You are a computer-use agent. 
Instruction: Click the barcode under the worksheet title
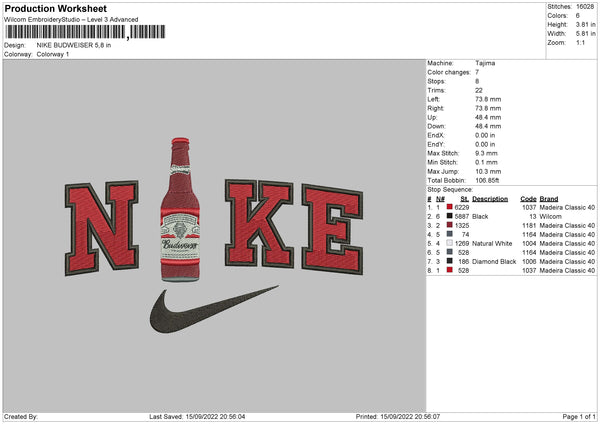pos(85,32)
